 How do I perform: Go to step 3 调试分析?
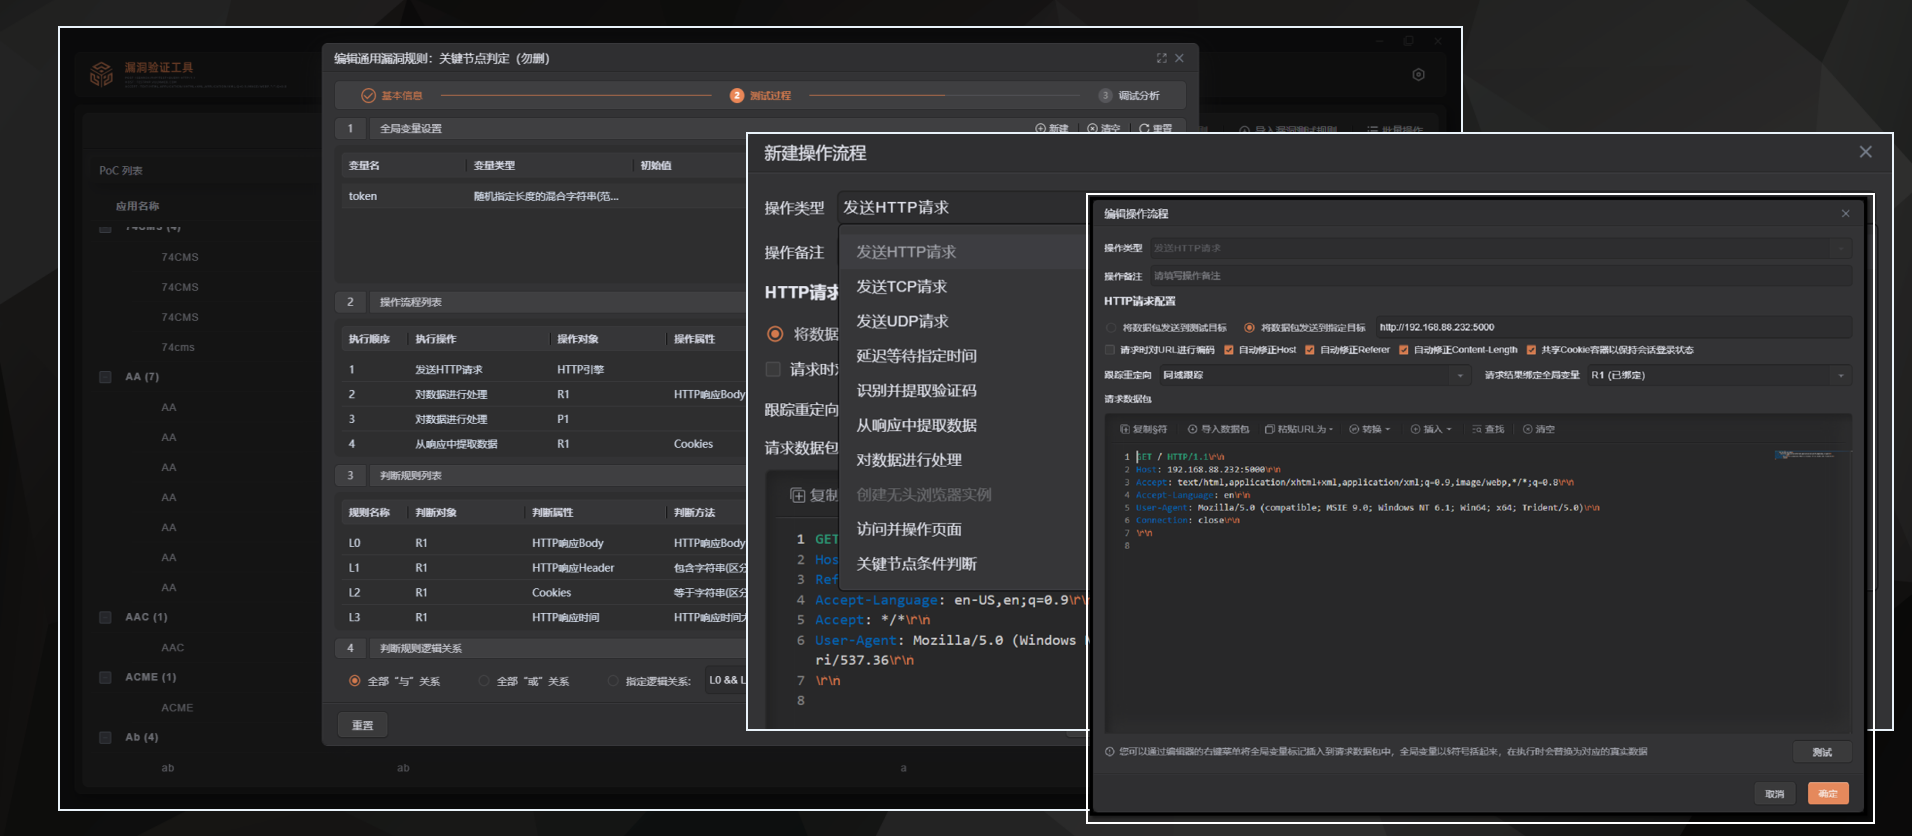pyautogui.click(x=1129, y=96)
